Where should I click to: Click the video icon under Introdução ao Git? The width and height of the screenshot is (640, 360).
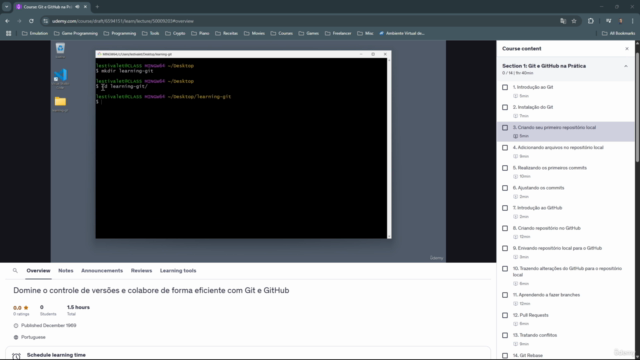coord(516,96)
